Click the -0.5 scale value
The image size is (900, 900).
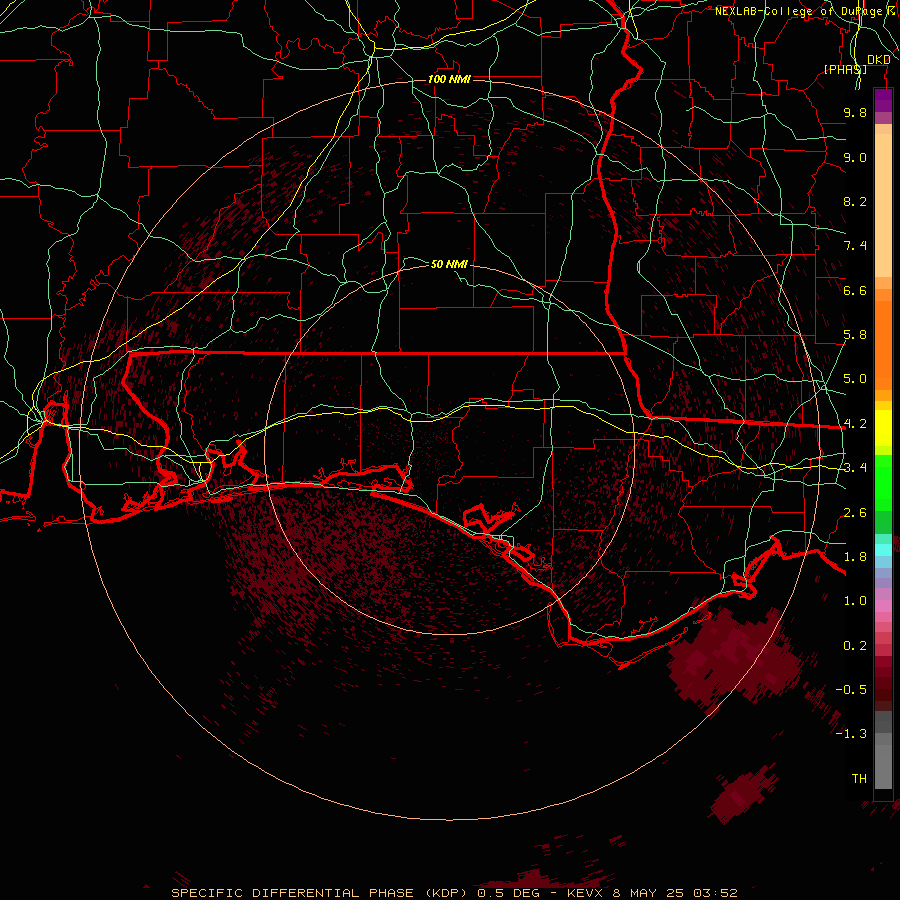851,690
